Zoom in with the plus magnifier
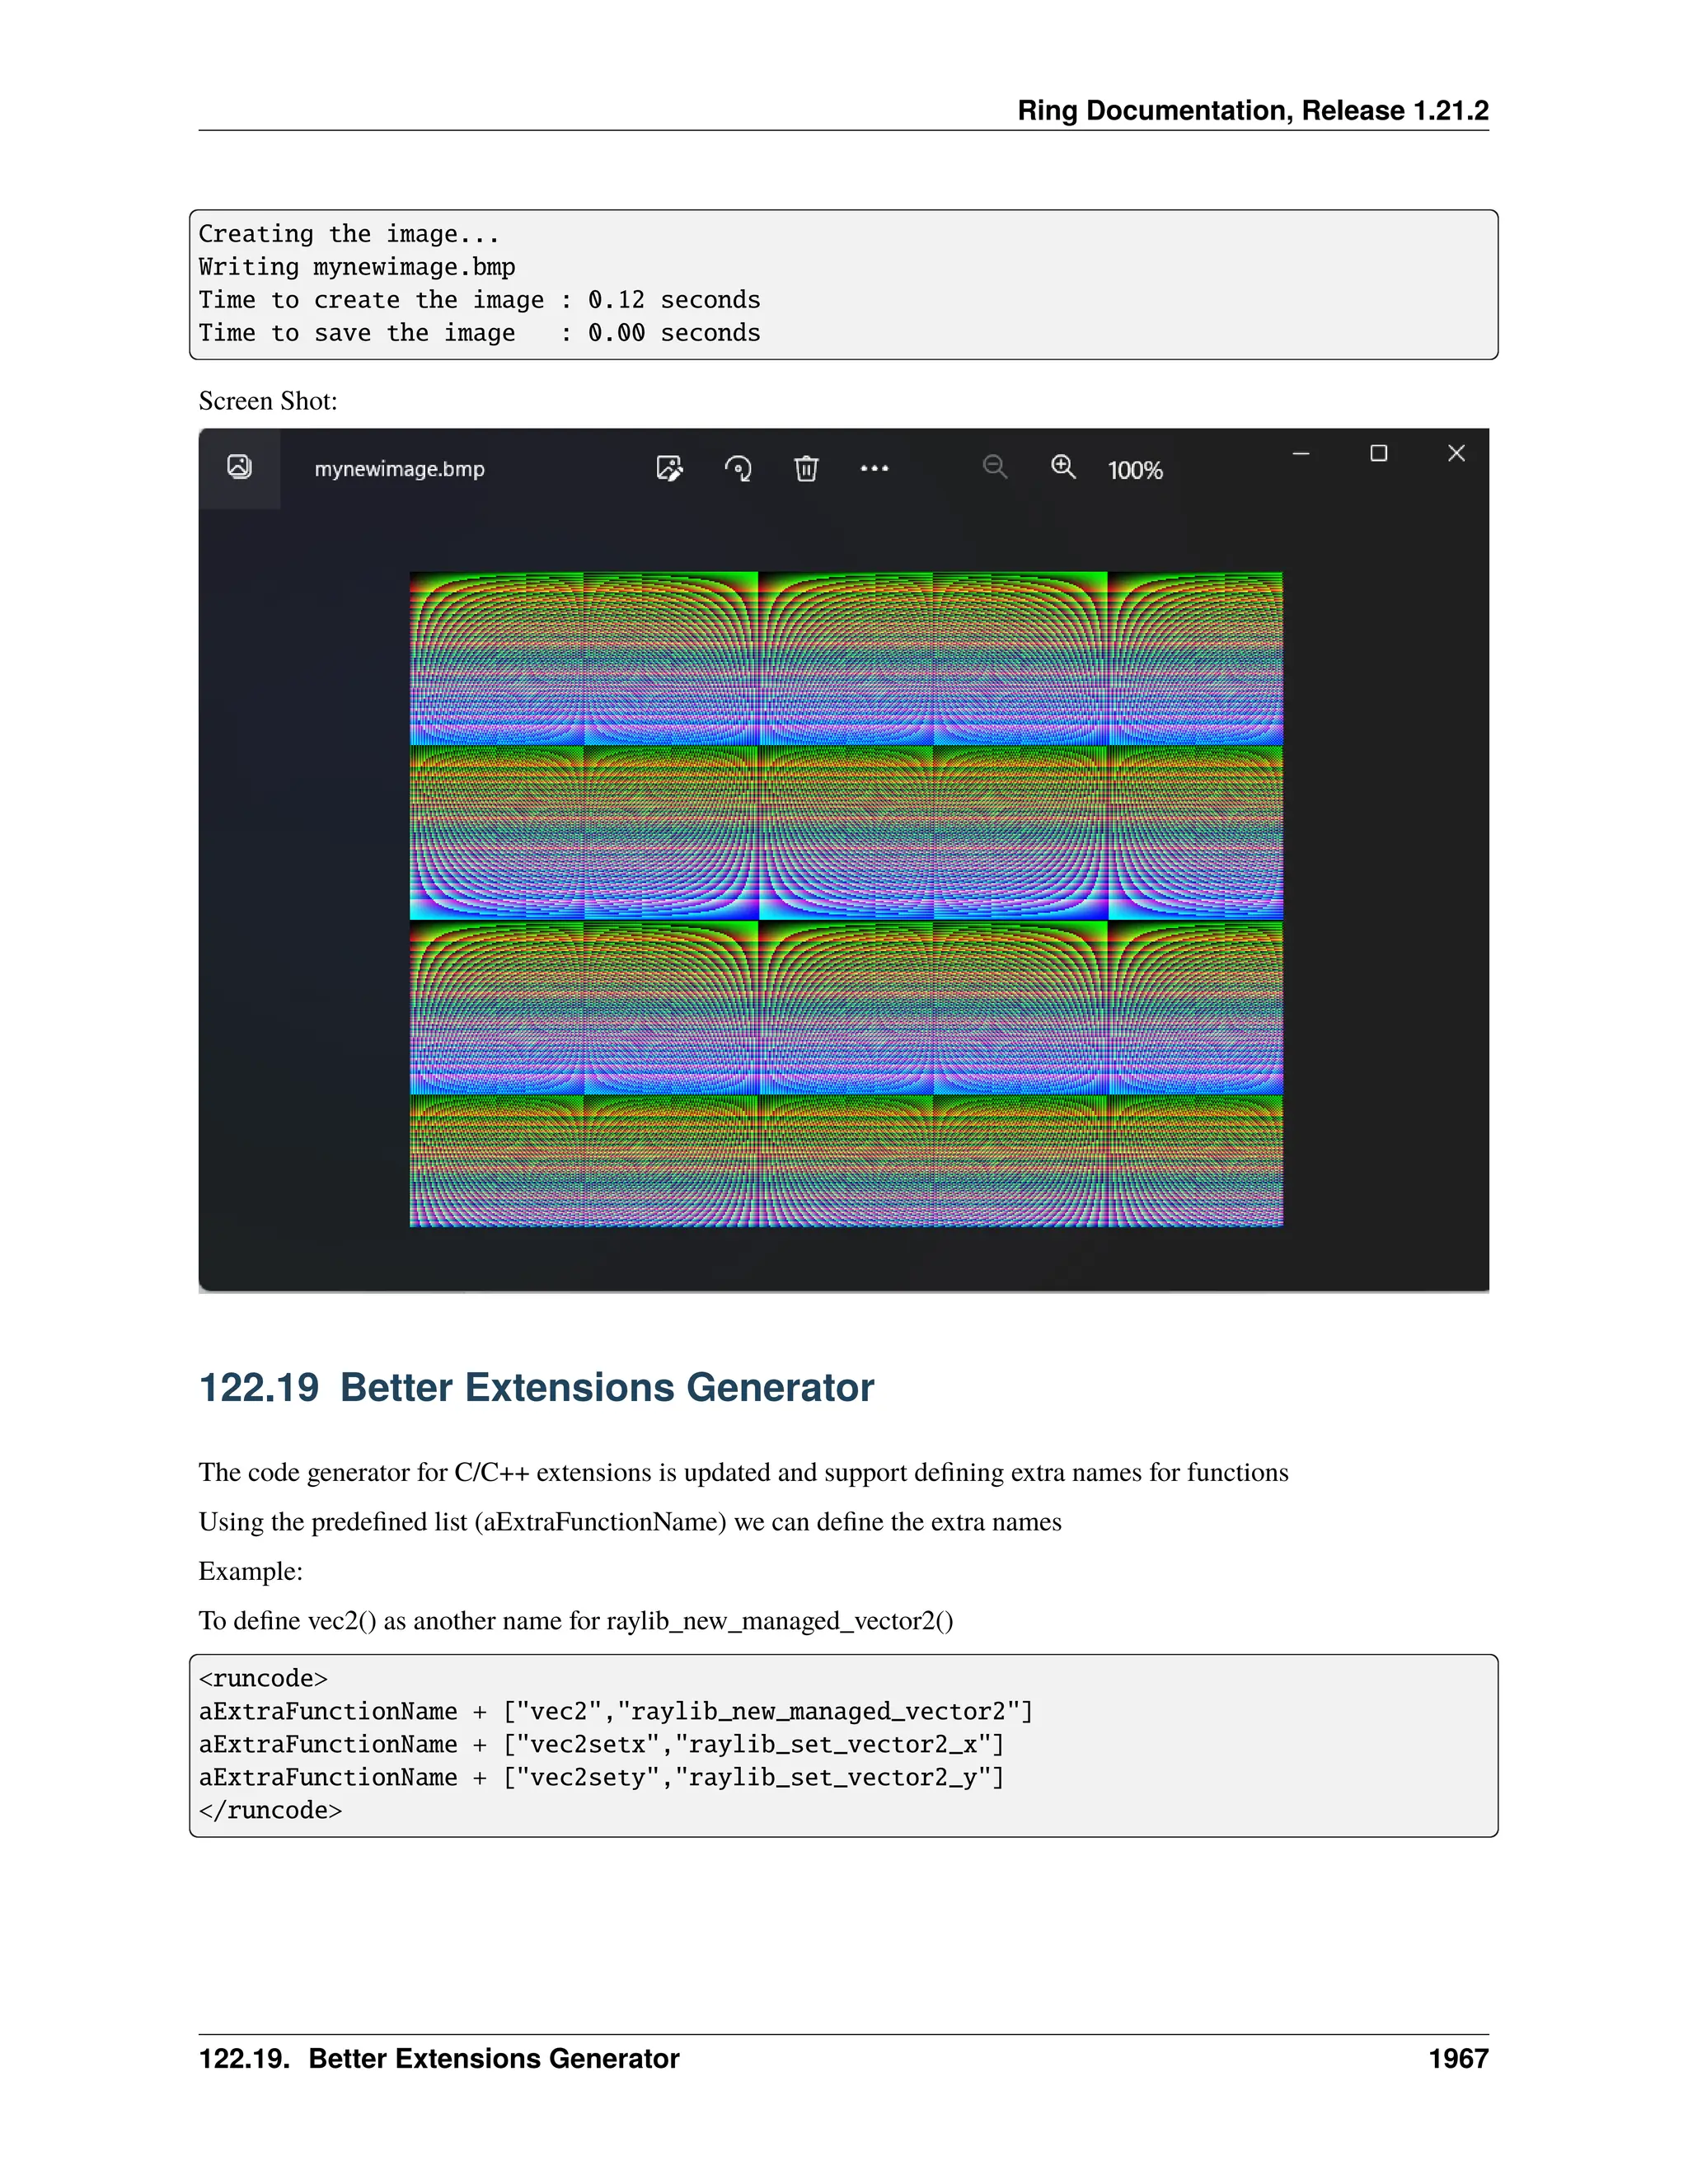Viewport: 1688px width, 2184px height. click(1063, 467)
